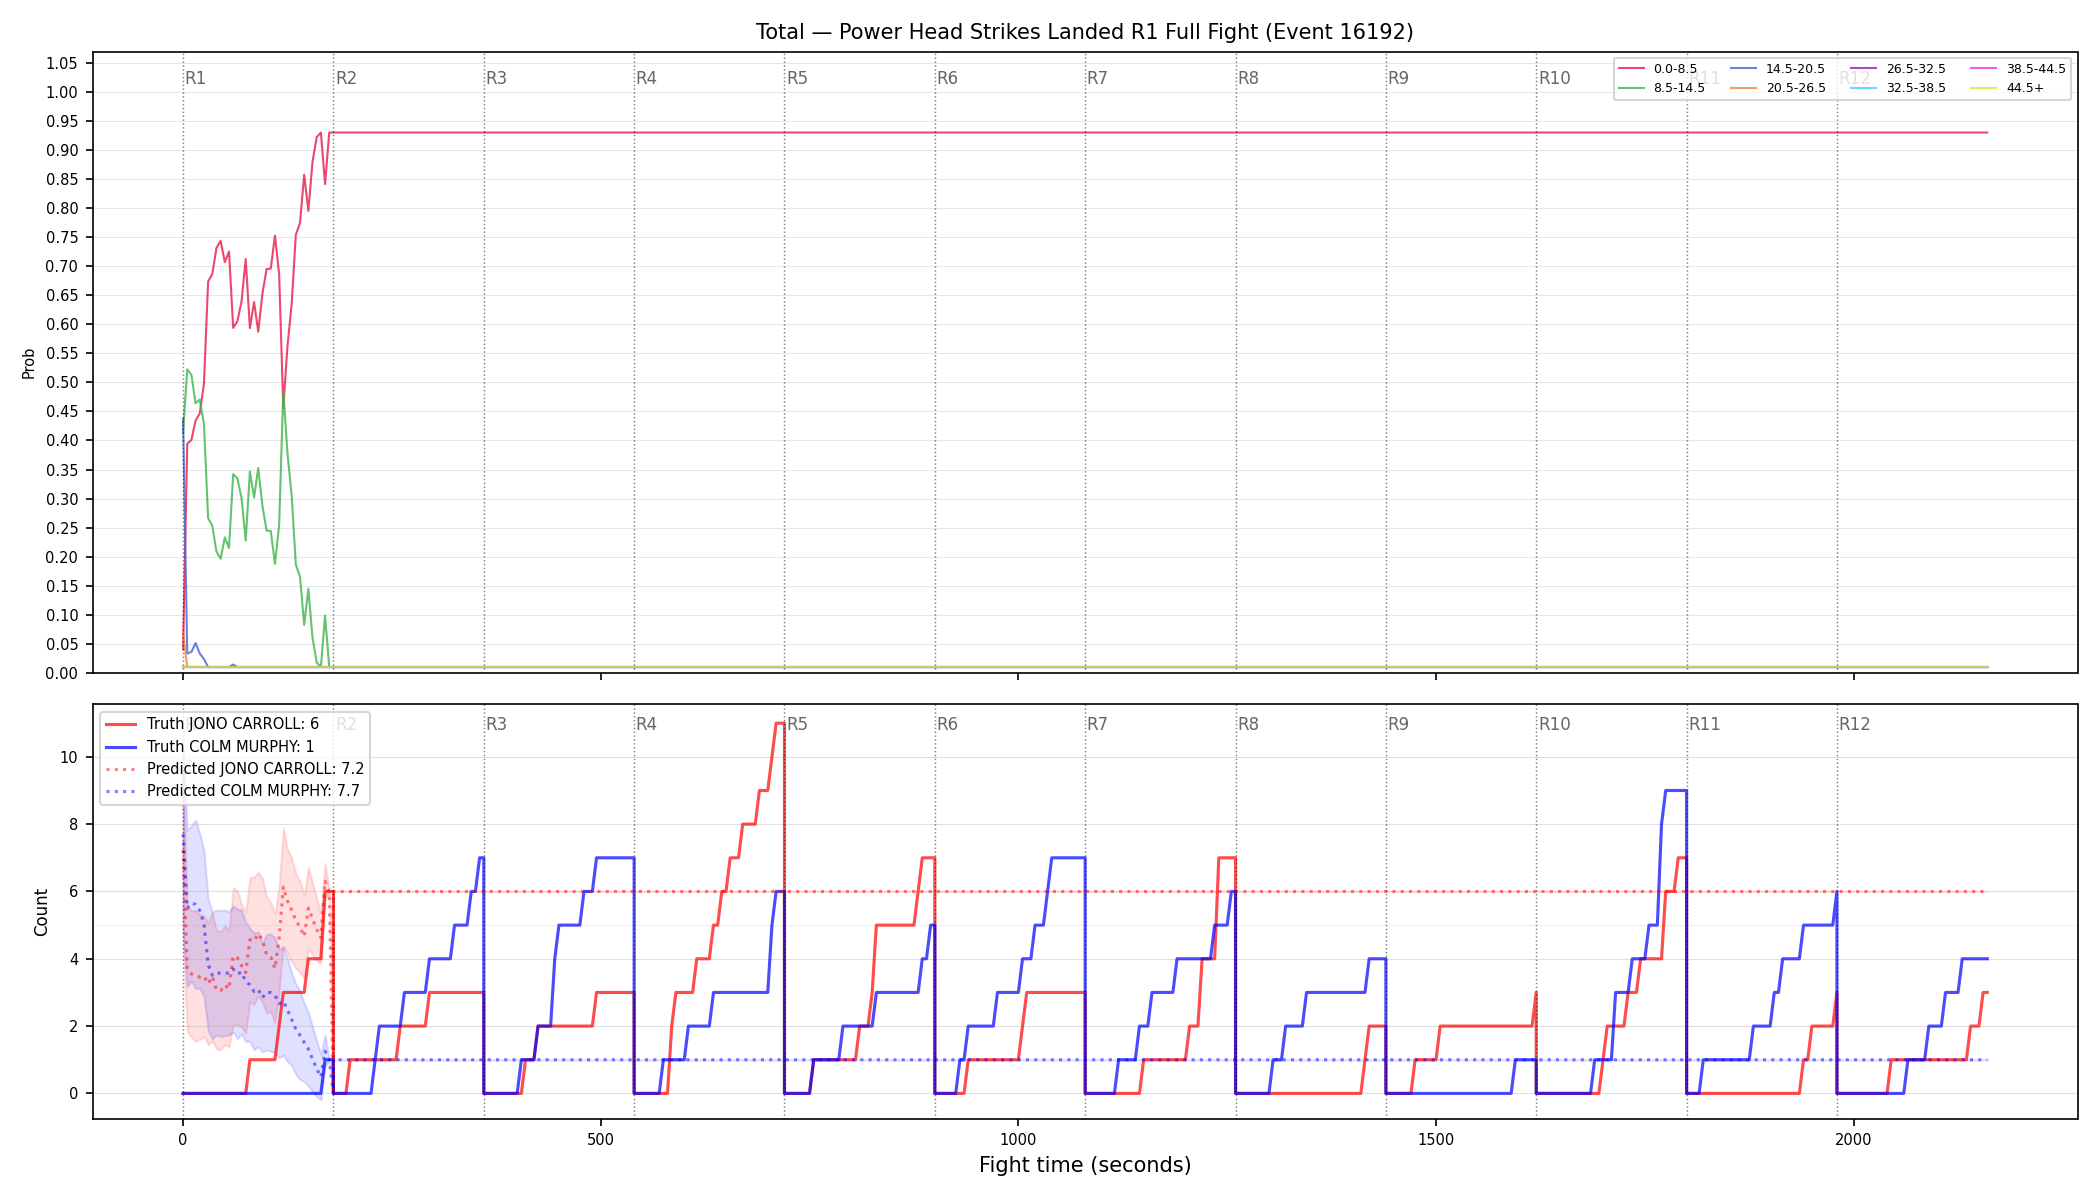Screen dimensions: 2100x1200
Task: Click the R12 round marker in count chart
Action: [x=1855, y=724]
